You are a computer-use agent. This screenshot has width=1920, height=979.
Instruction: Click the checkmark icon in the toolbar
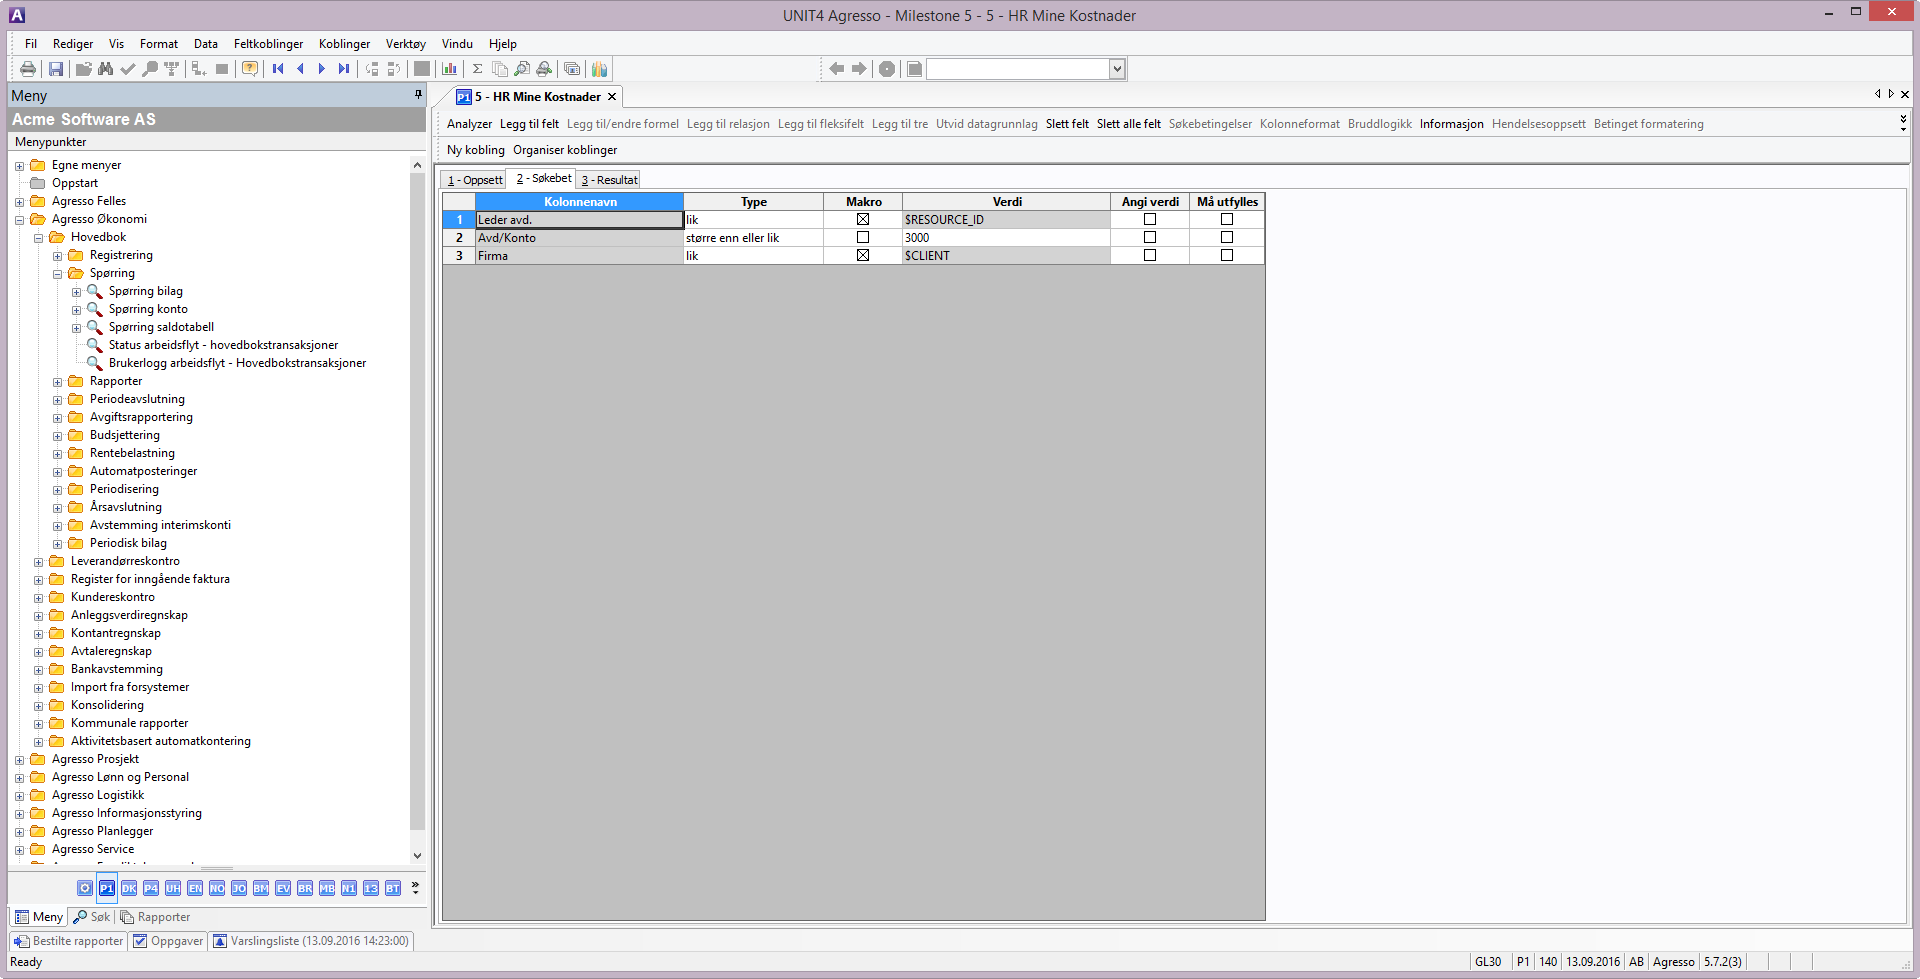tap(127, 69)
